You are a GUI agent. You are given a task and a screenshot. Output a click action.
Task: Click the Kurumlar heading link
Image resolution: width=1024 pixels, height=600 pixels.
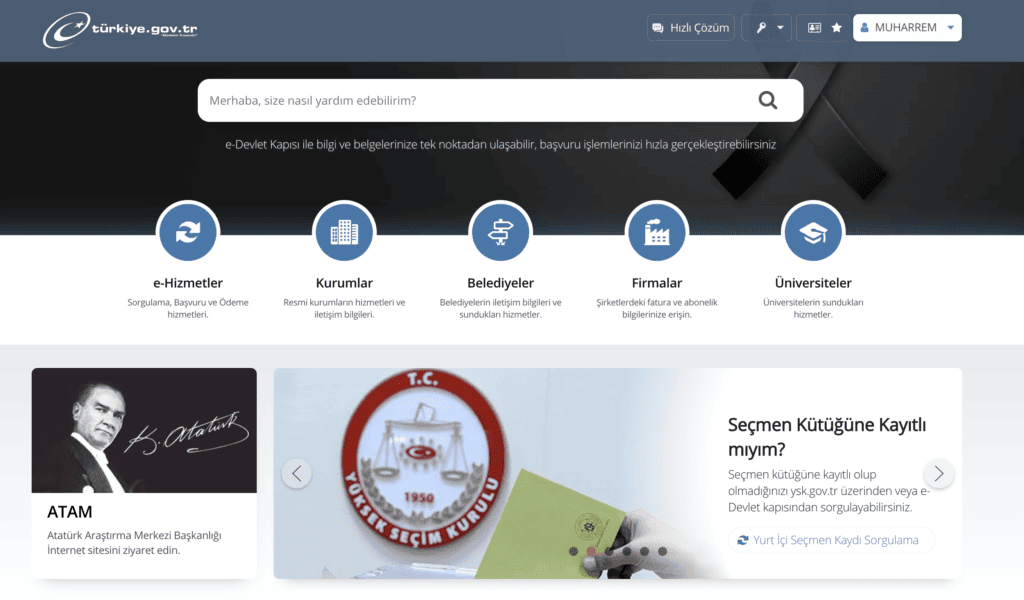pos(344,283)
